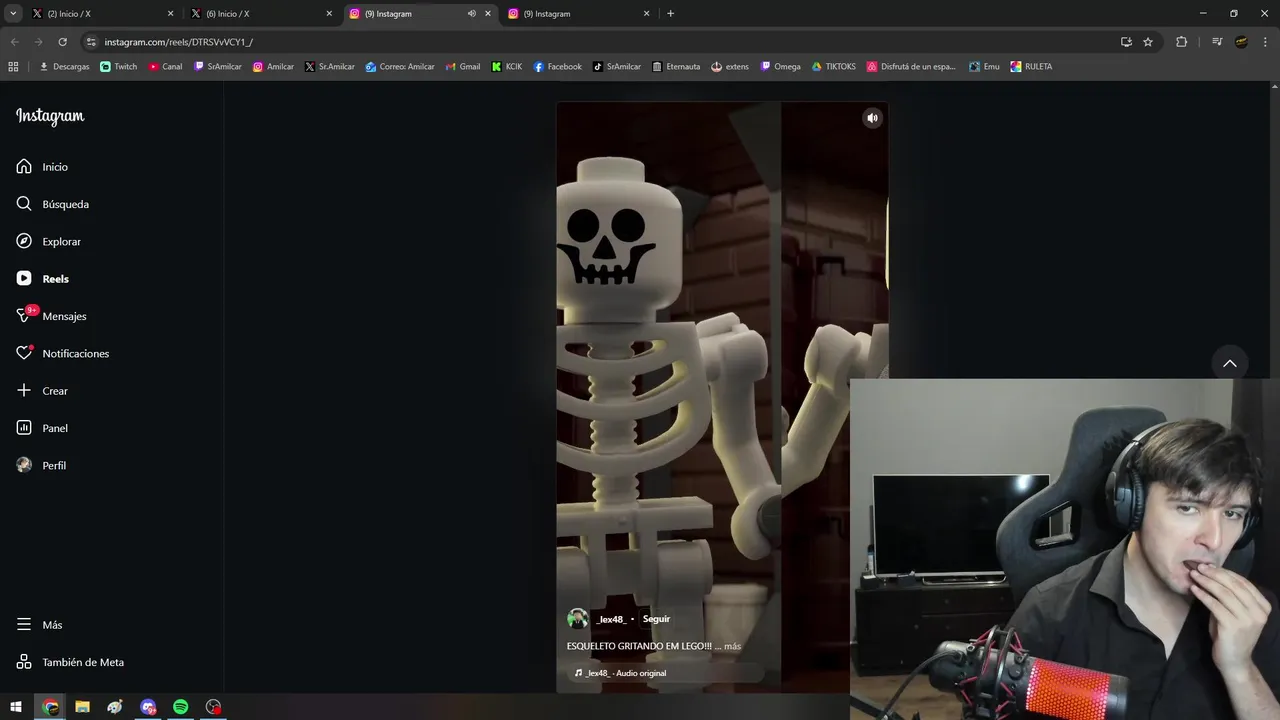
Task: Open the KCIK bookmark
Action: 507,67
